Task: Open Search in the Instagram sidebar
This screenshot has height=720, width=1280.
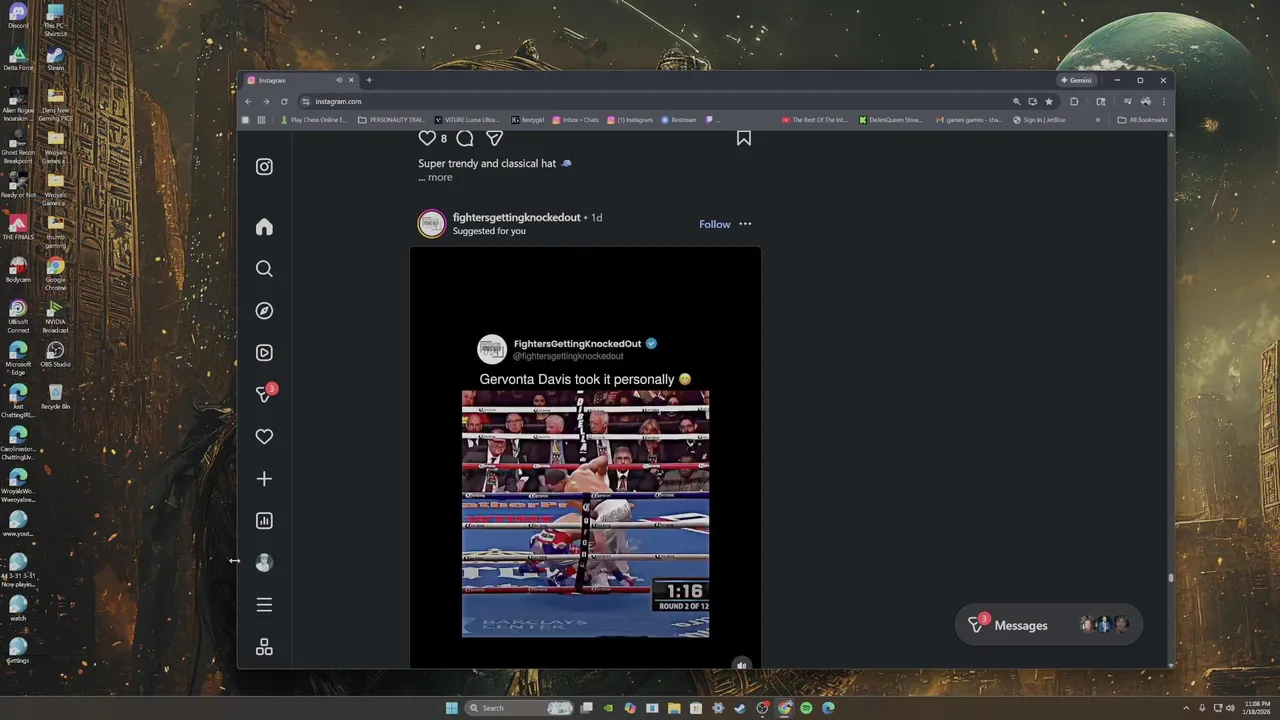Action: (x=264, y=269)
